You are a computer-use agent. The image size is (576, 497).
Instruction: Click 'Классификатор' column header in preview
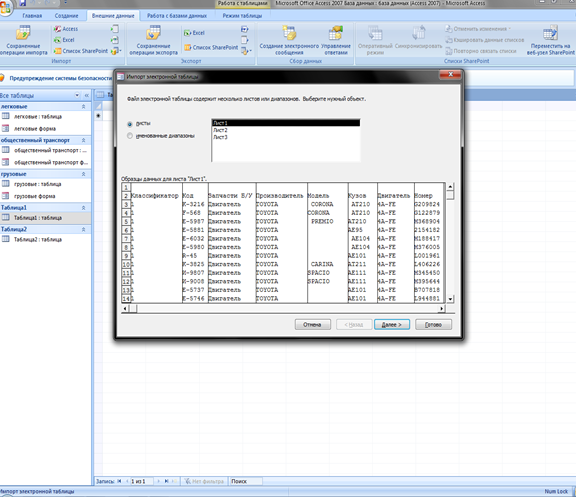click(x=155, y=196)
